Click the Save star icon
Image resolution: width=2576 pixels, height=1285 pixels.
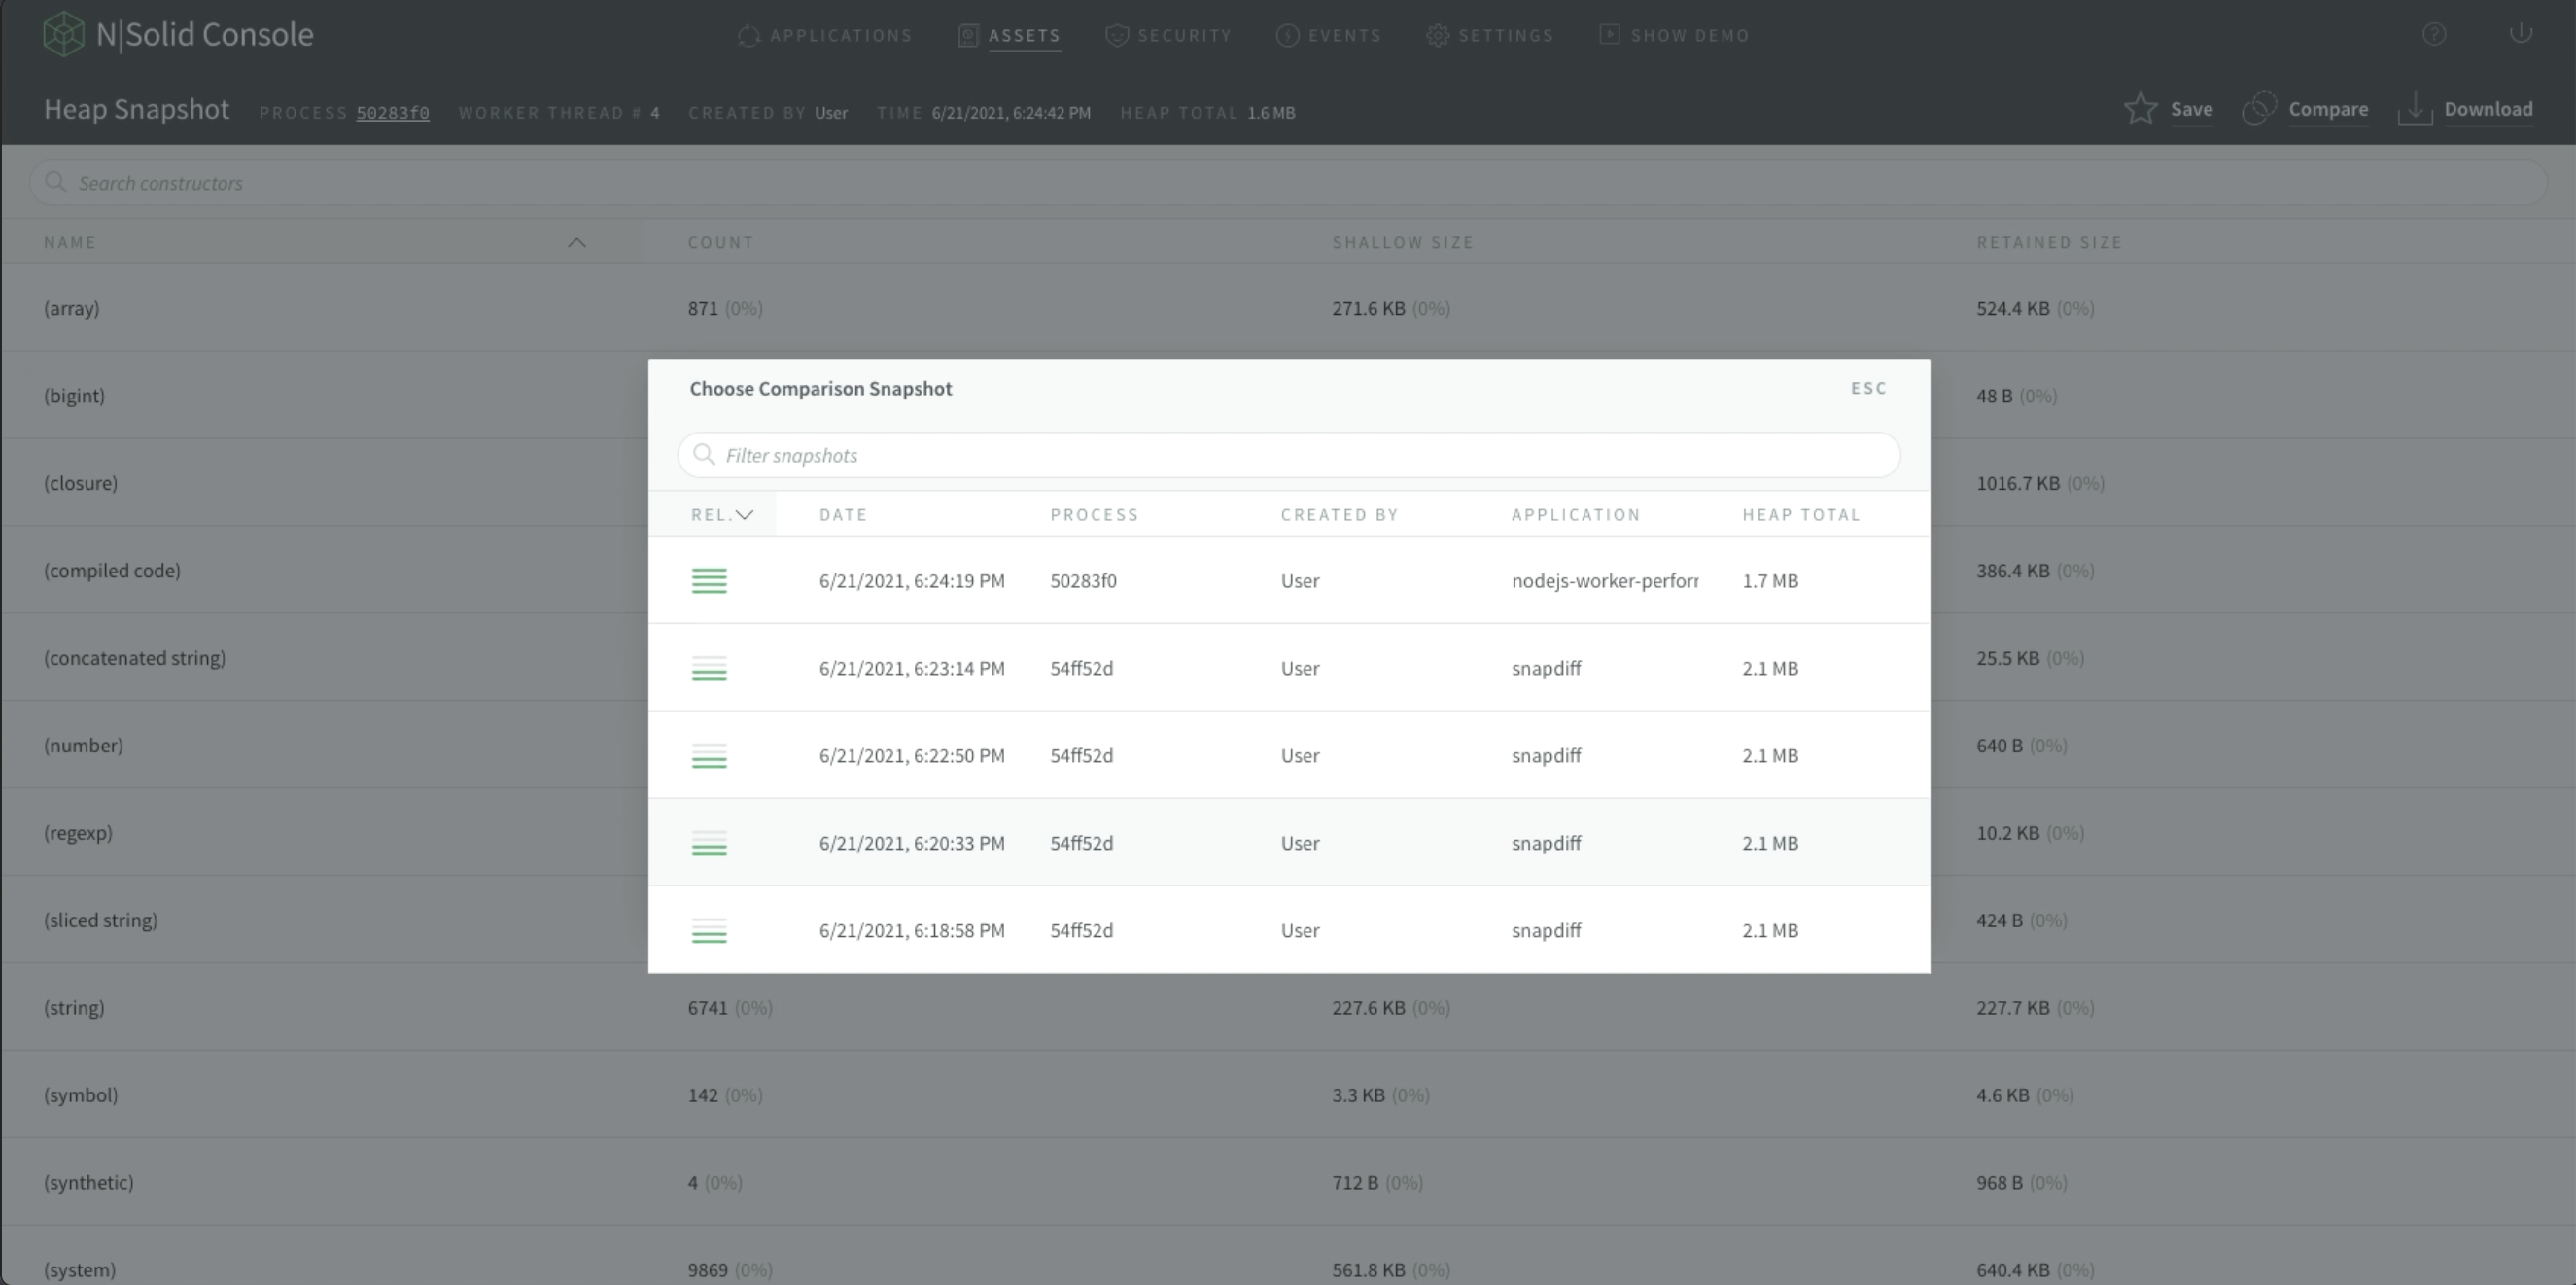pos(2140,108)
